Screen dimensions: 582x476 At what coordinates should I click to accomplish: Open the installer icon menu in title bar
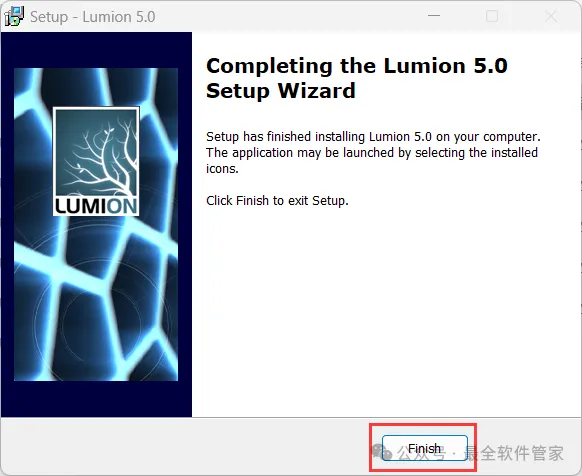(x=13, y=17)
